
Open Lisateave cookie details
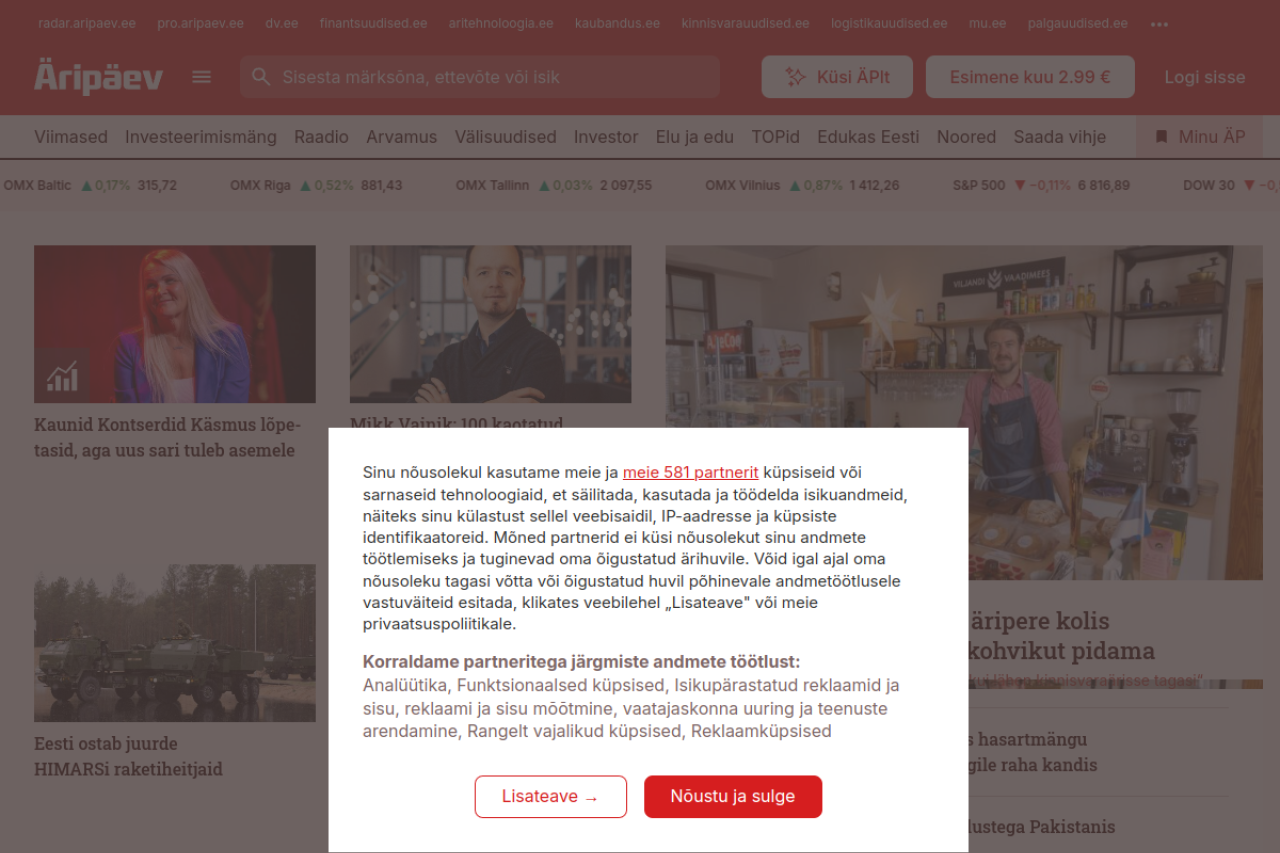(551, 797)
